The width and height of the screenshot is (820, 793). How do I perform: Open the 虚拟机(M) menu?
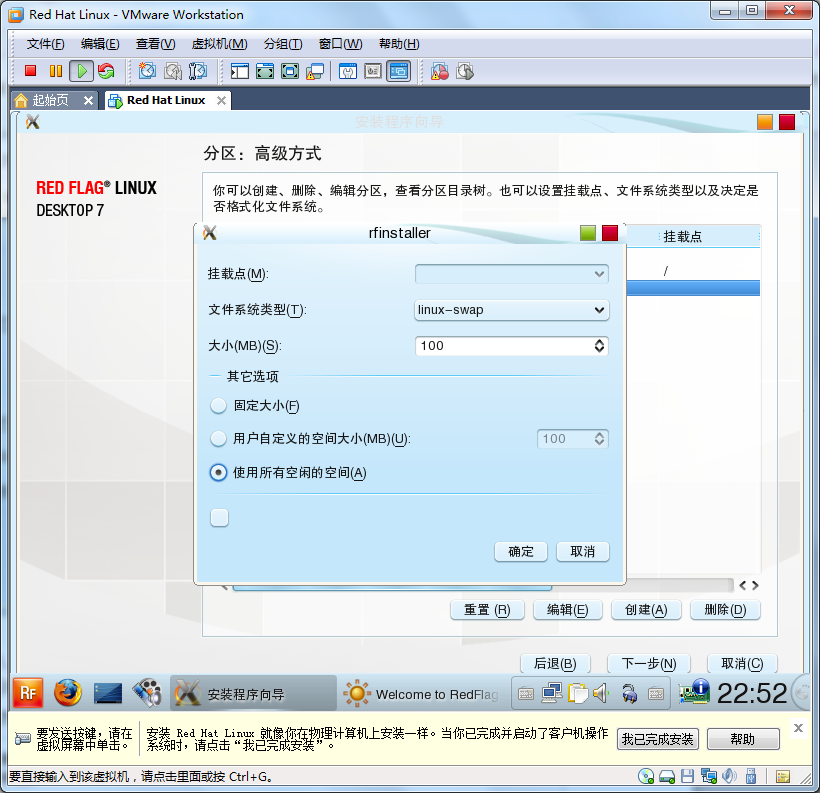tap(219, 44)
